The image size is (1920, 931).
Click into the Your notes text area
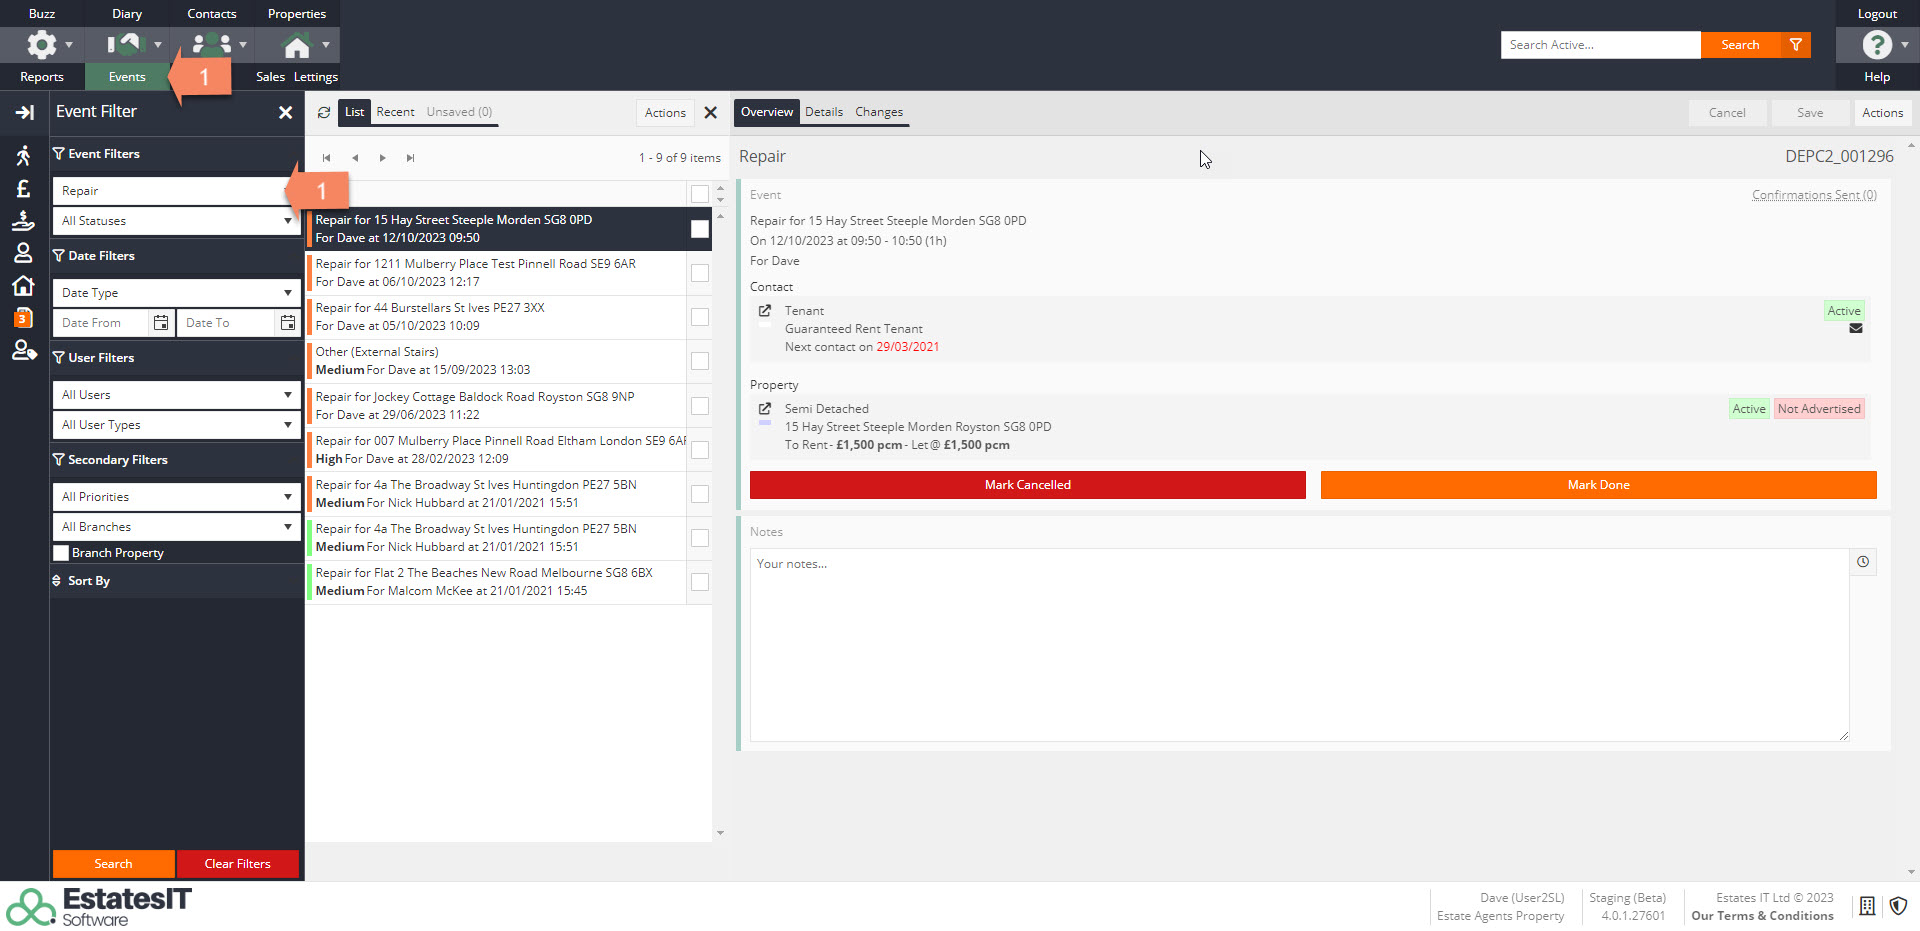point(1298,645)
